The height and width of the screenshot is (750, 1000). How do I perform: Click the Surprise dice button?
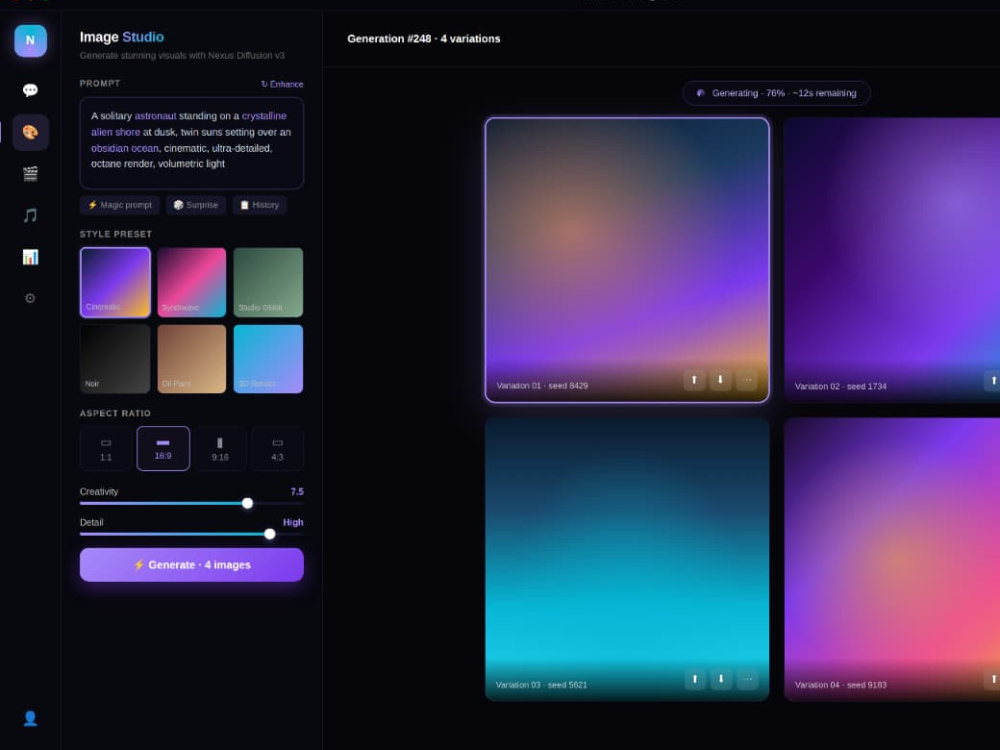(x=196, y=205)
